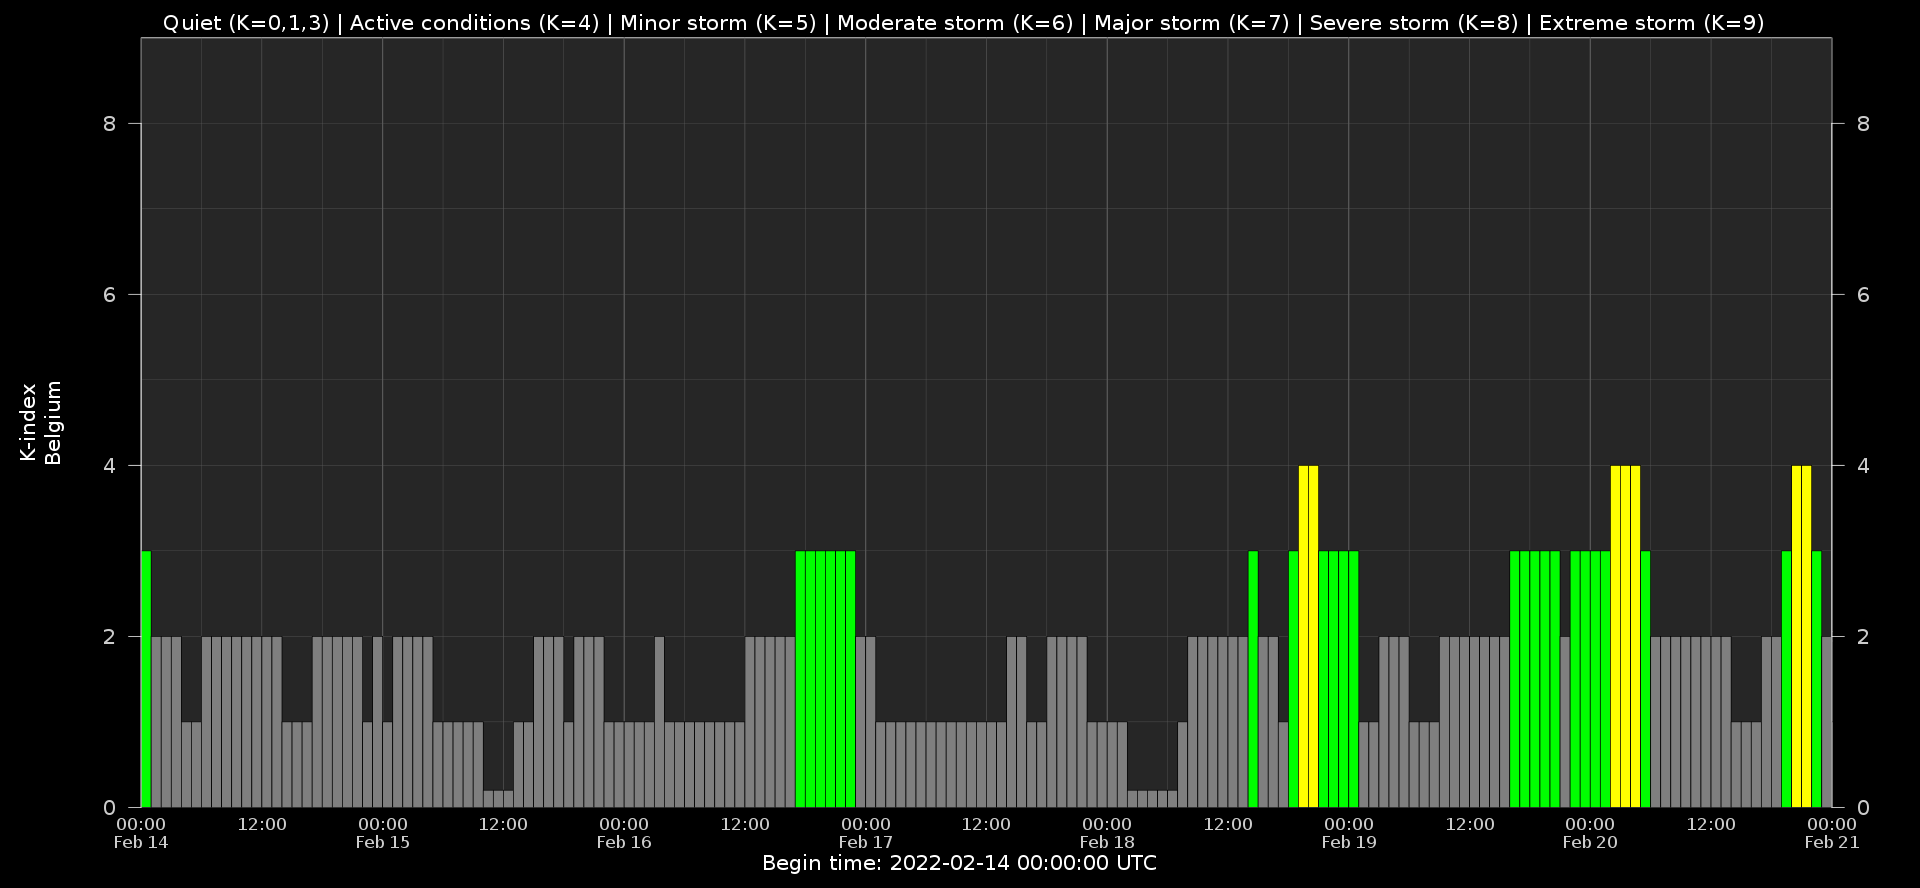Click the 'Quiet (K=0,1,3)' legend text

[246, 23]
